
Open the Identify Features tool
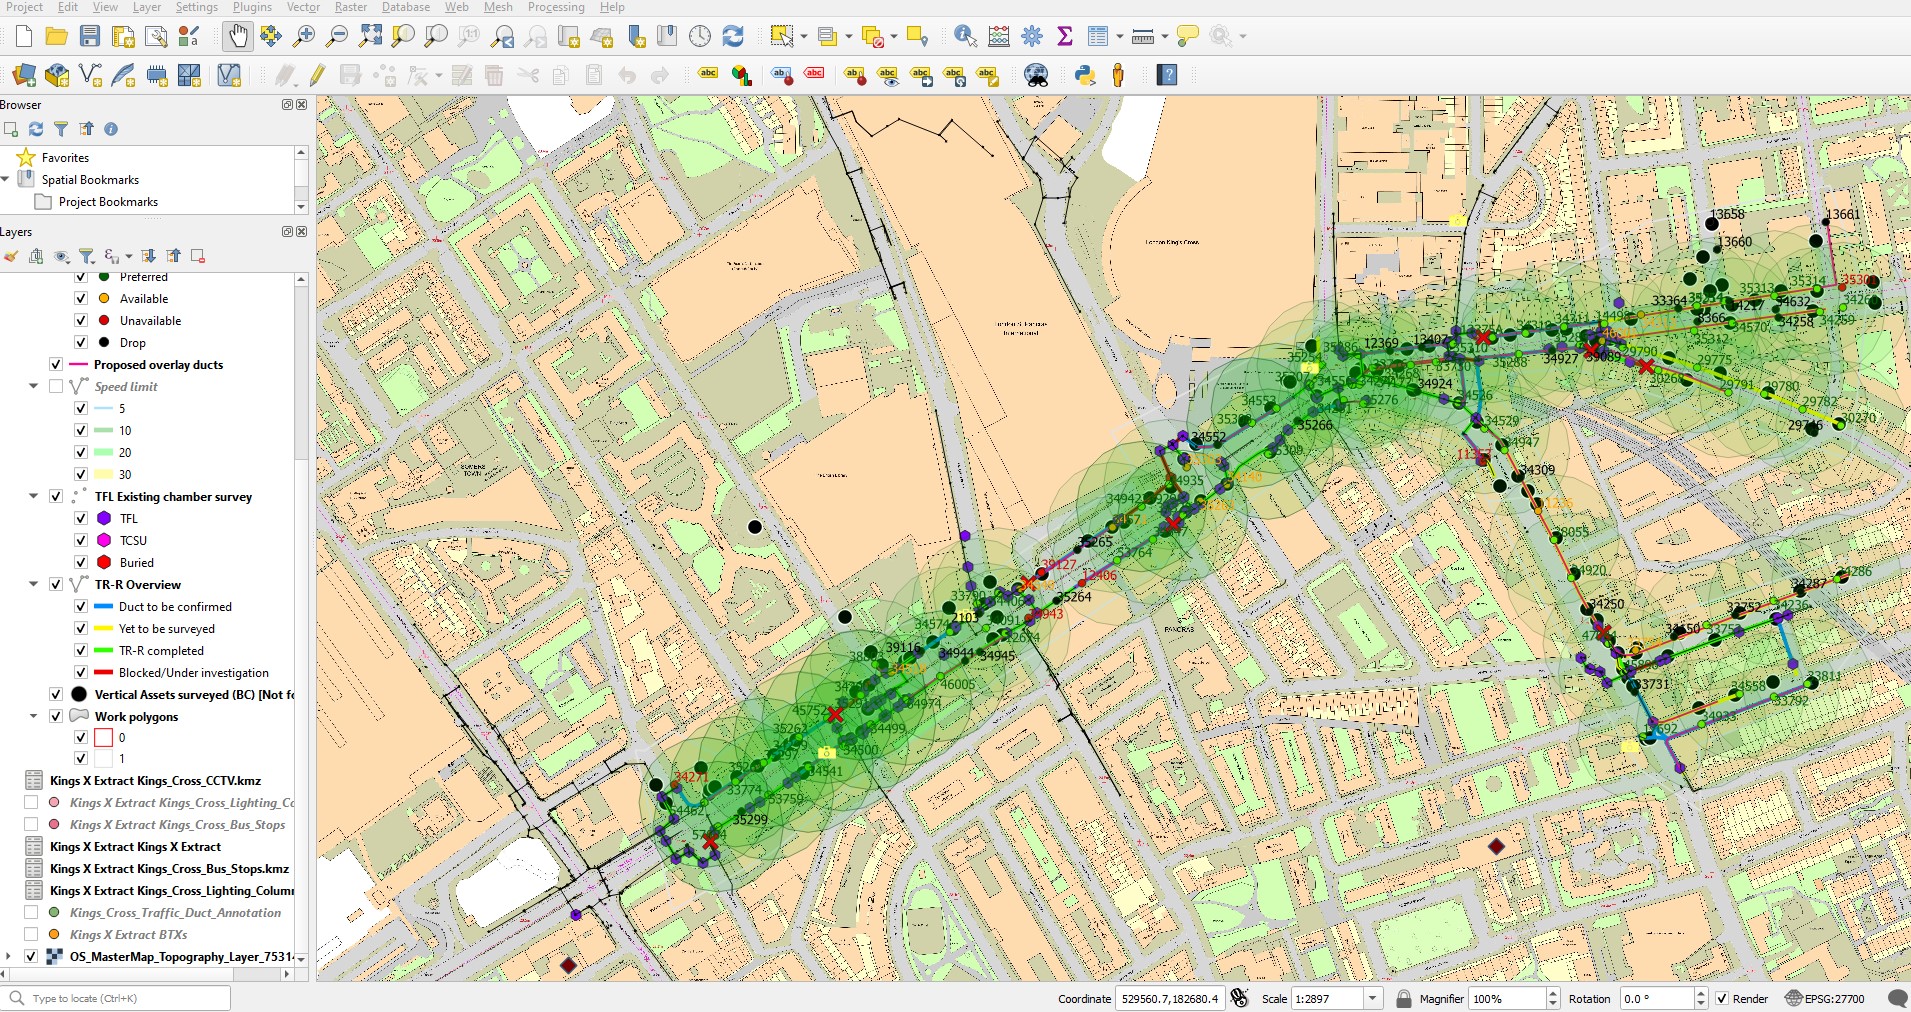point(963,35)
